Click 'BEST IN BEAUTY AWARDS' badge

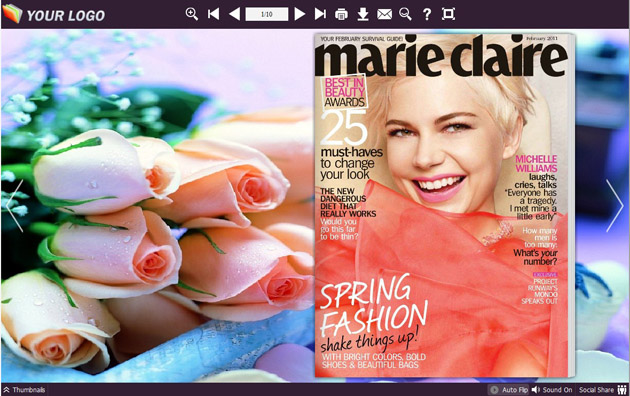[x=344, y=92]
